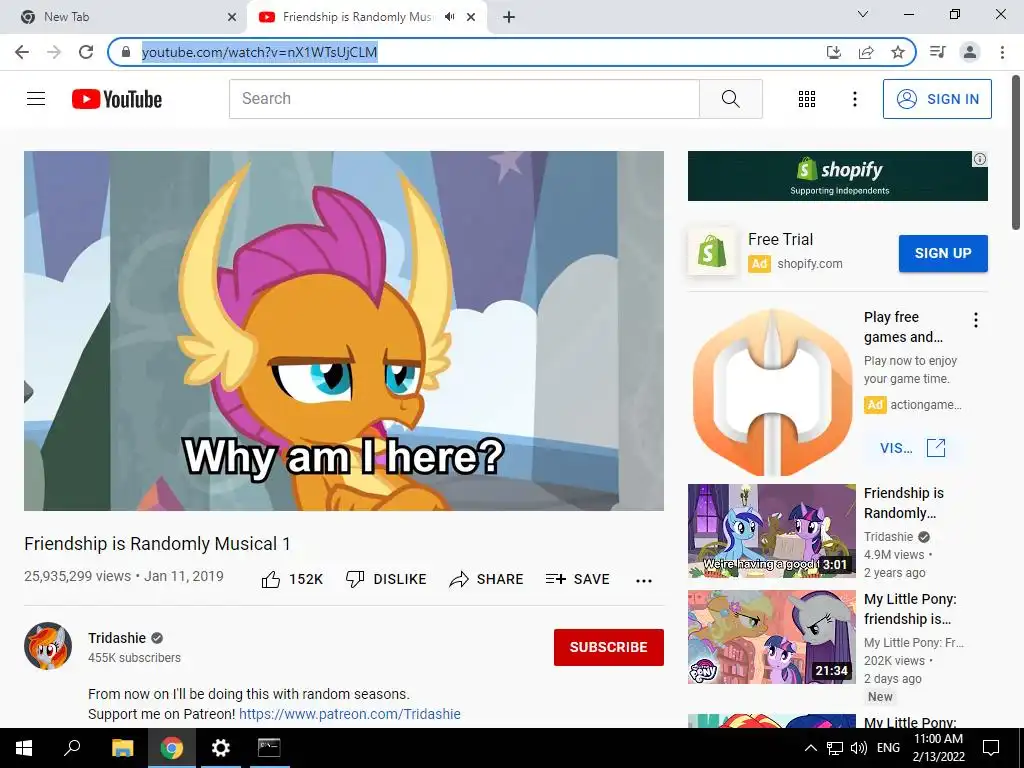
Task: Mute the Friendship is Randomly tab
Action: tap(449, 17)
